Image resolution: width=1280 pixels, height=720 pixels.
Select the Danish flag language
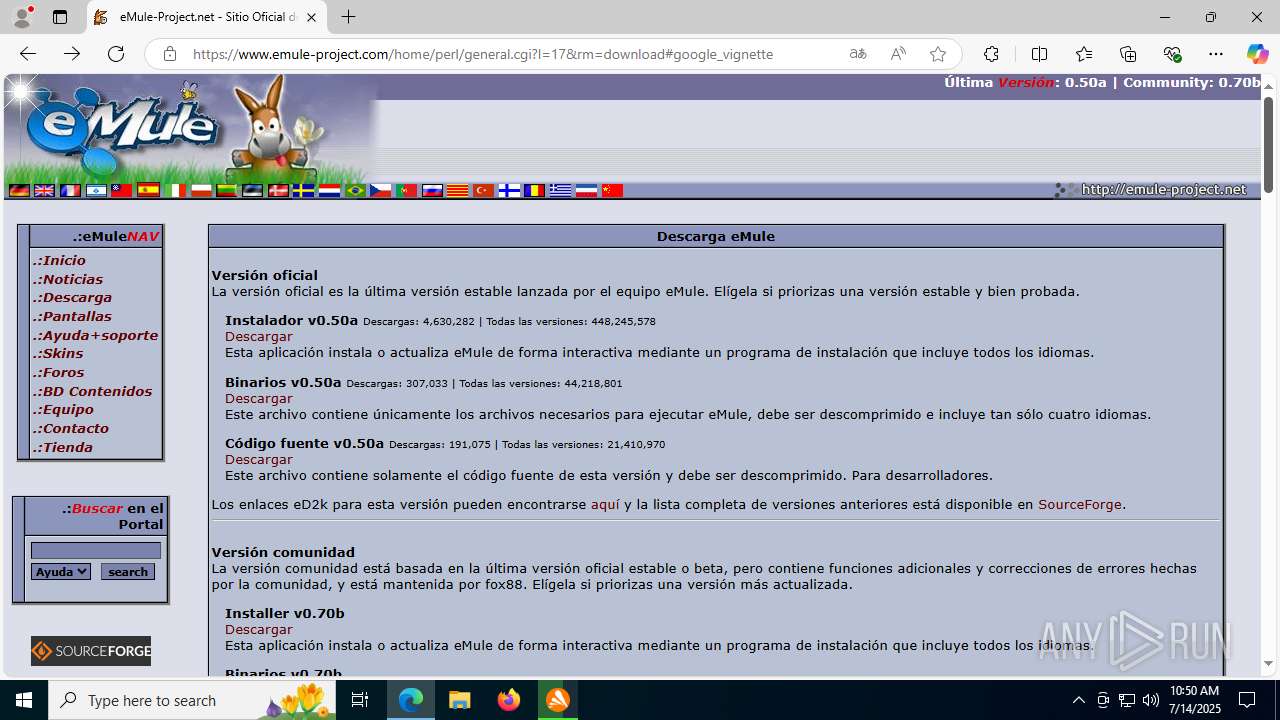(278, 190)
